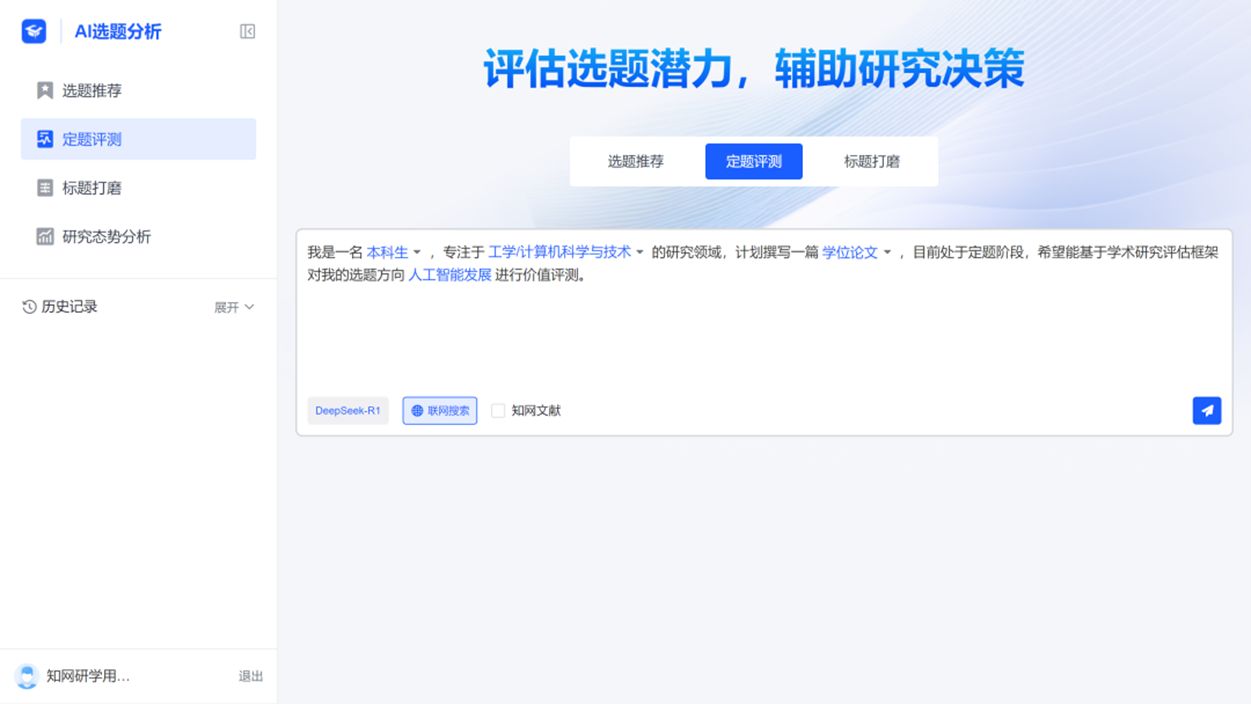The height and width of the screenshot is (704, 1251).
Task: Click the 历史记录 clock icon
Action: coord(29,307)
